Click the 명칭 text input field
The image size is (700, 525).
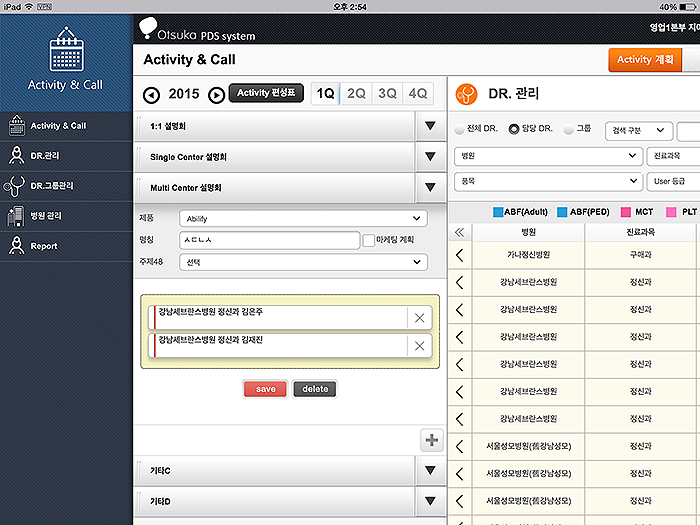[269, 240]
